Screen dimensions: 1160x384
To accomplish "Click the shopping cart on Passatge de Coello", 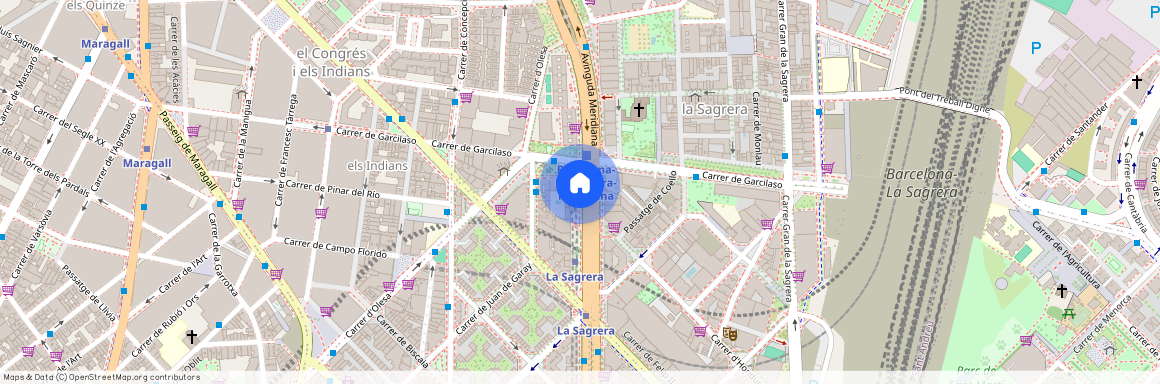I will [x=613, y=227].
